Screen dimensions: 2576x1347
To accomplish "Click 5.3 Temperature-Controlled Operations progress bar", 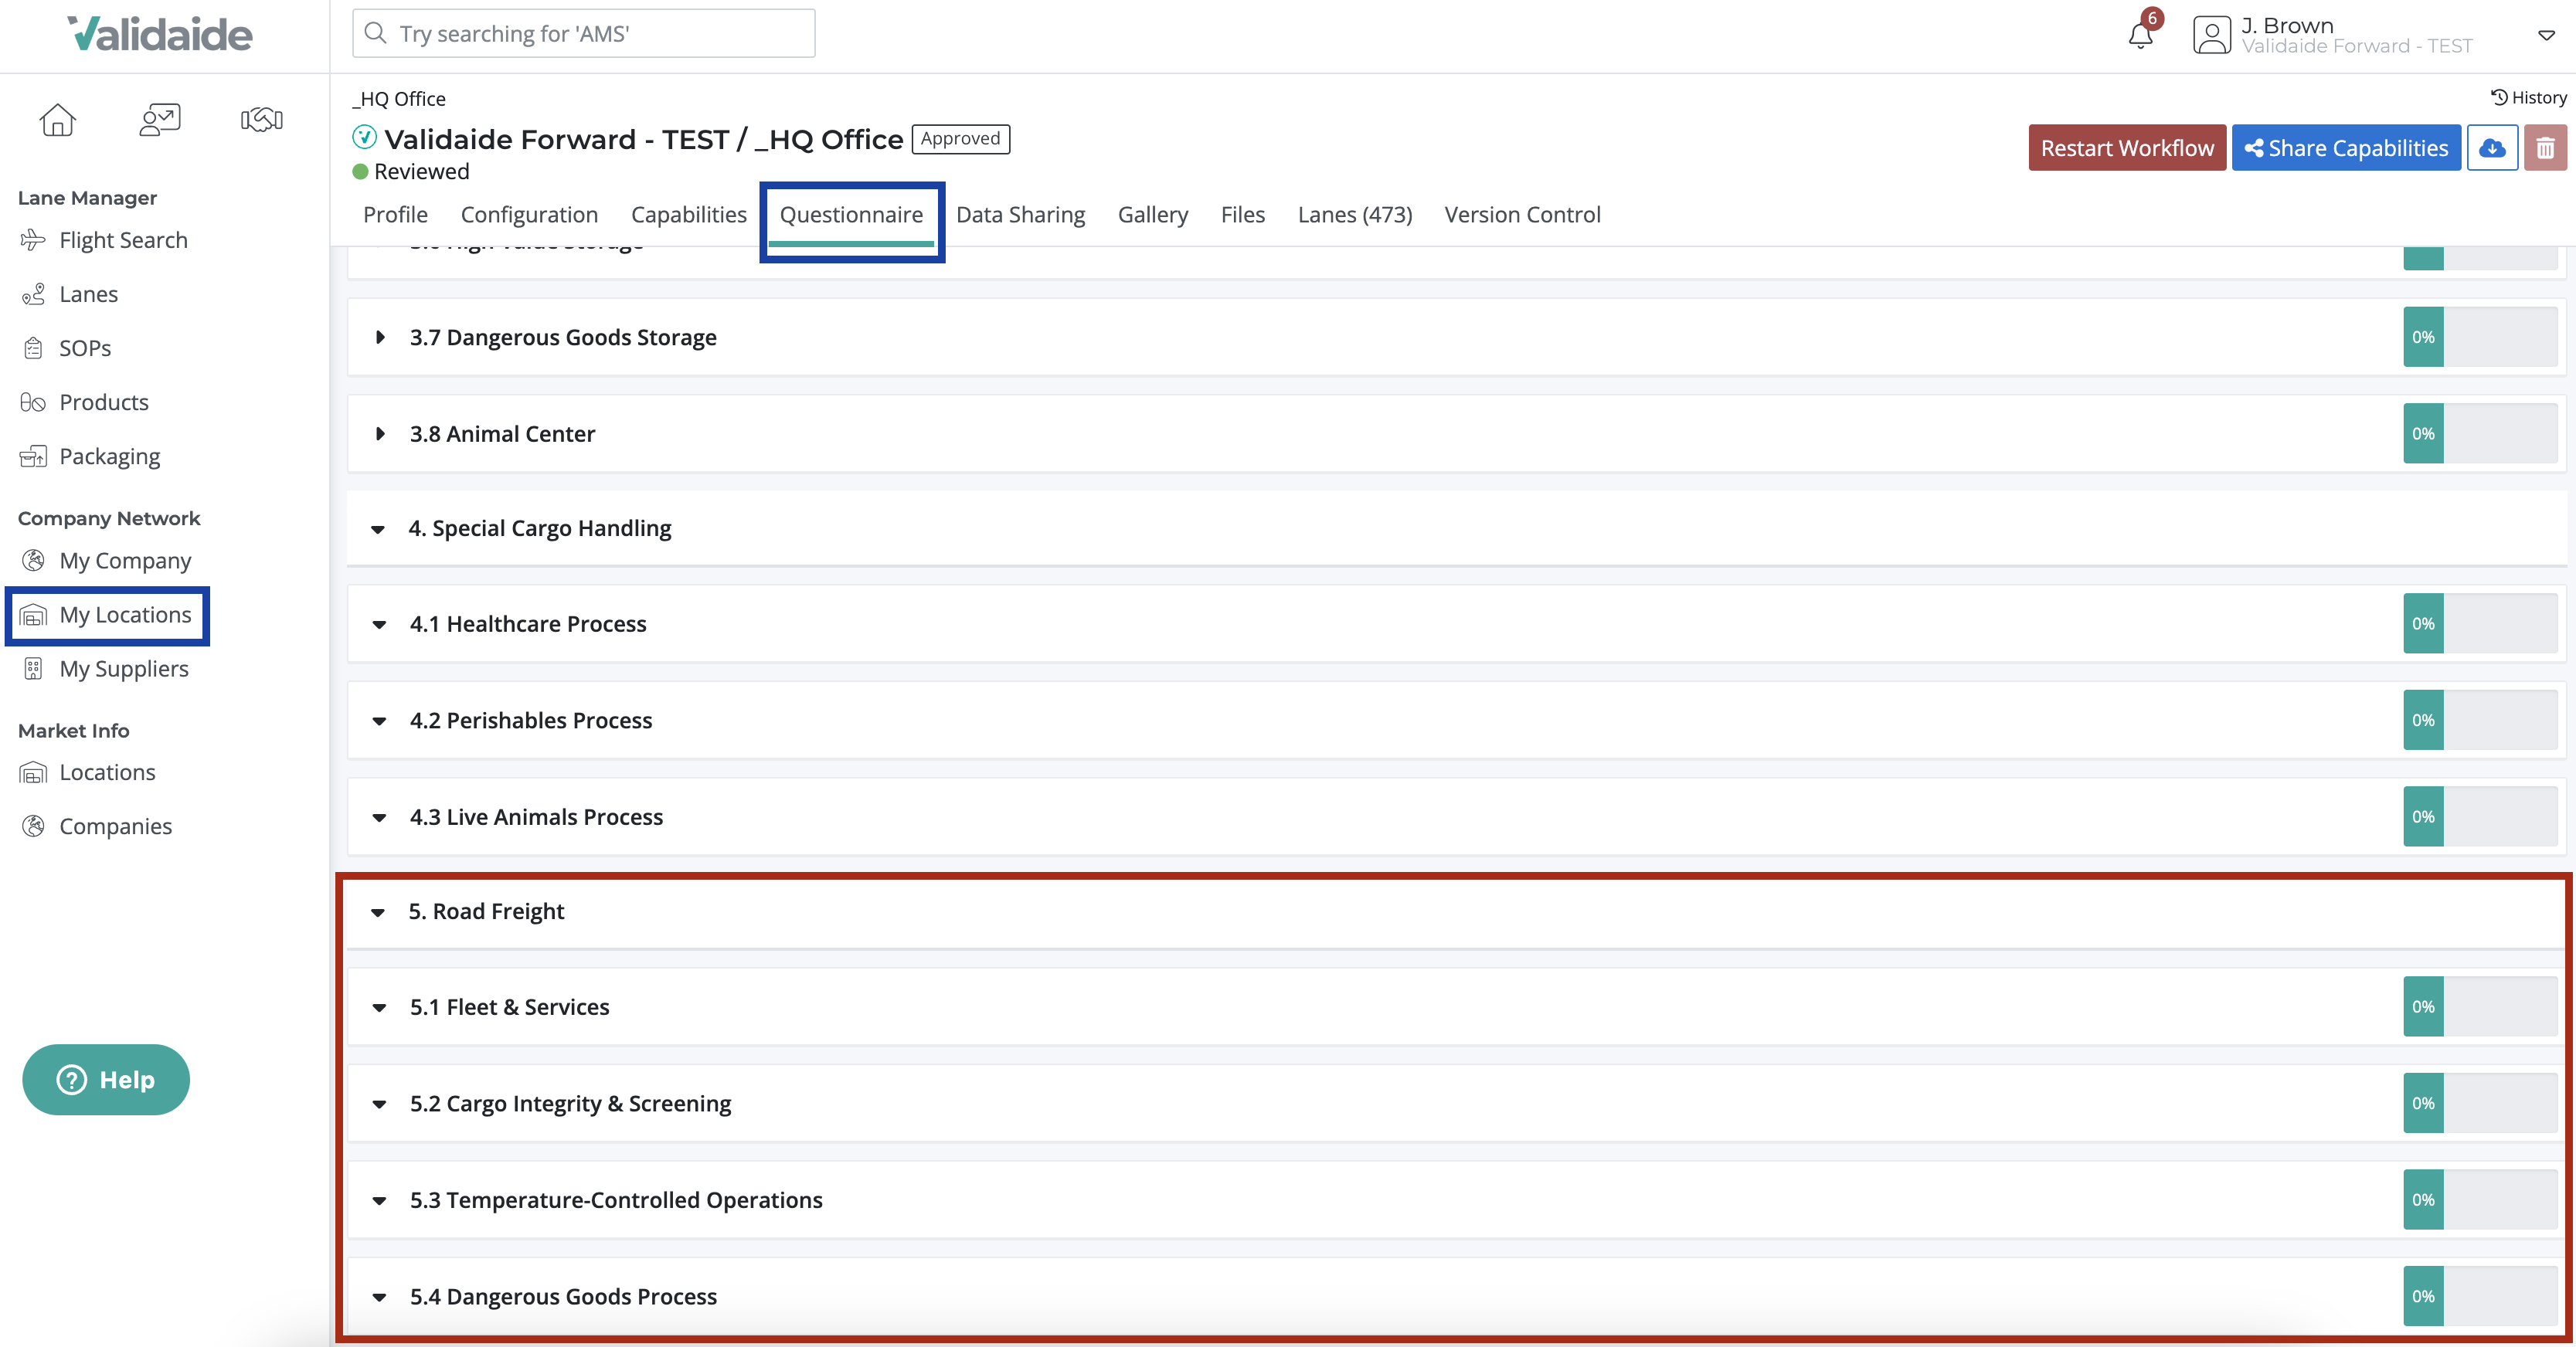I will coord(2480,1200).
